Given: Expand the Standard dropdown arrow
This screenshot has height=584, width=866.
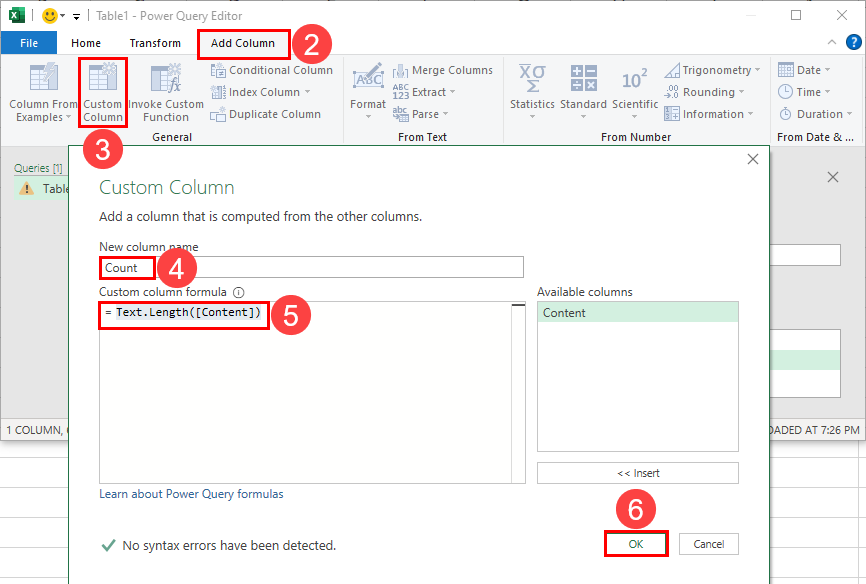Looking at the screenshot, I should [583, 117].
